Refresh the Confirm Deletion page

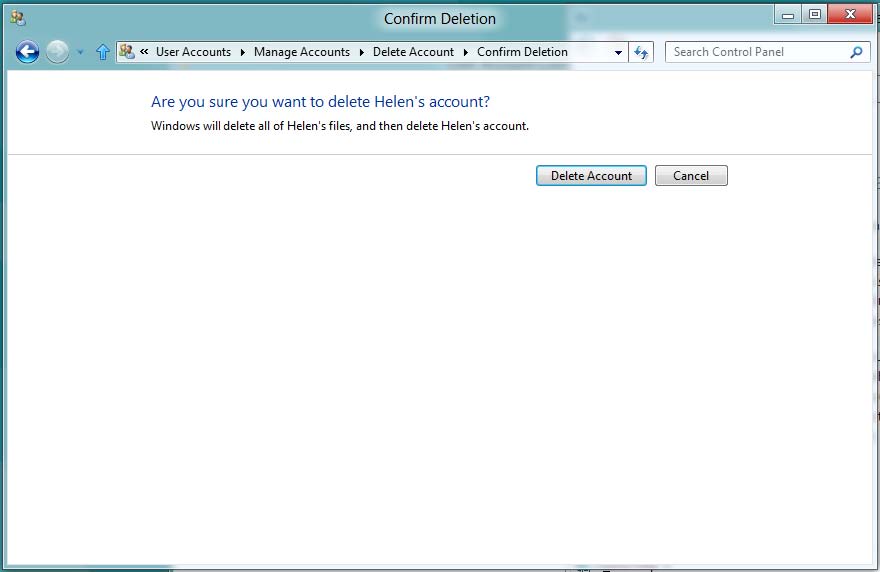coord(641,52)
